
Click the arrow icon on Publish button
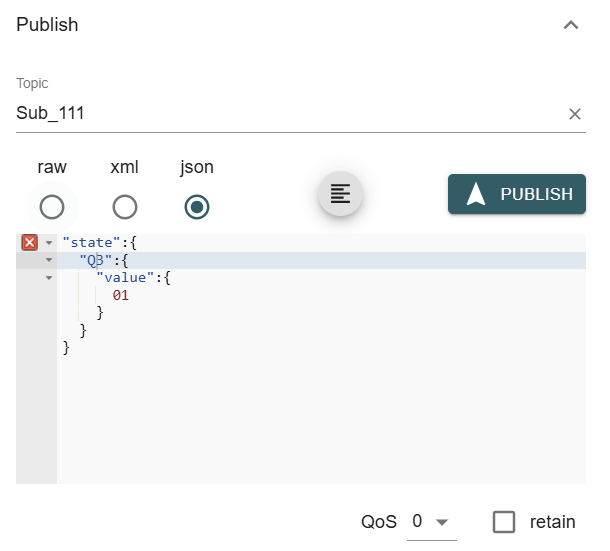coord(476,194)
